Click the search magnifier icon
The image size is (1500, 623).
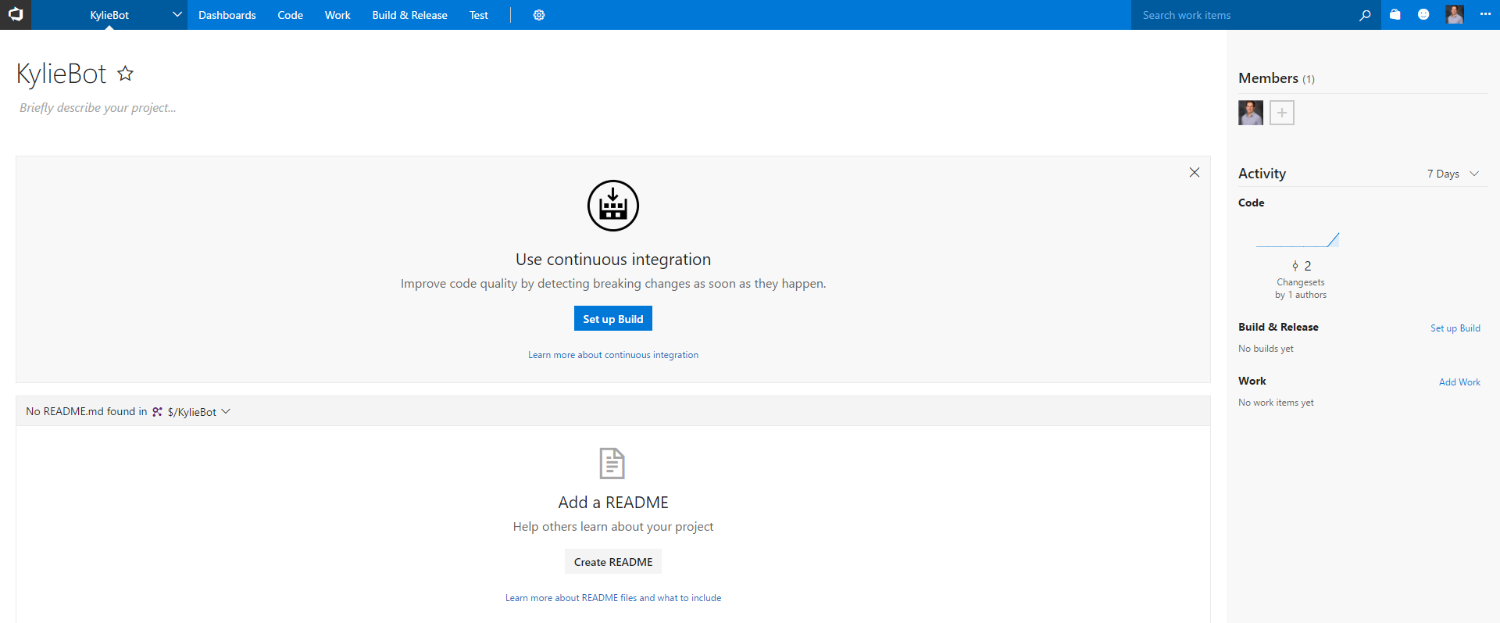[x=1366, y=15]
